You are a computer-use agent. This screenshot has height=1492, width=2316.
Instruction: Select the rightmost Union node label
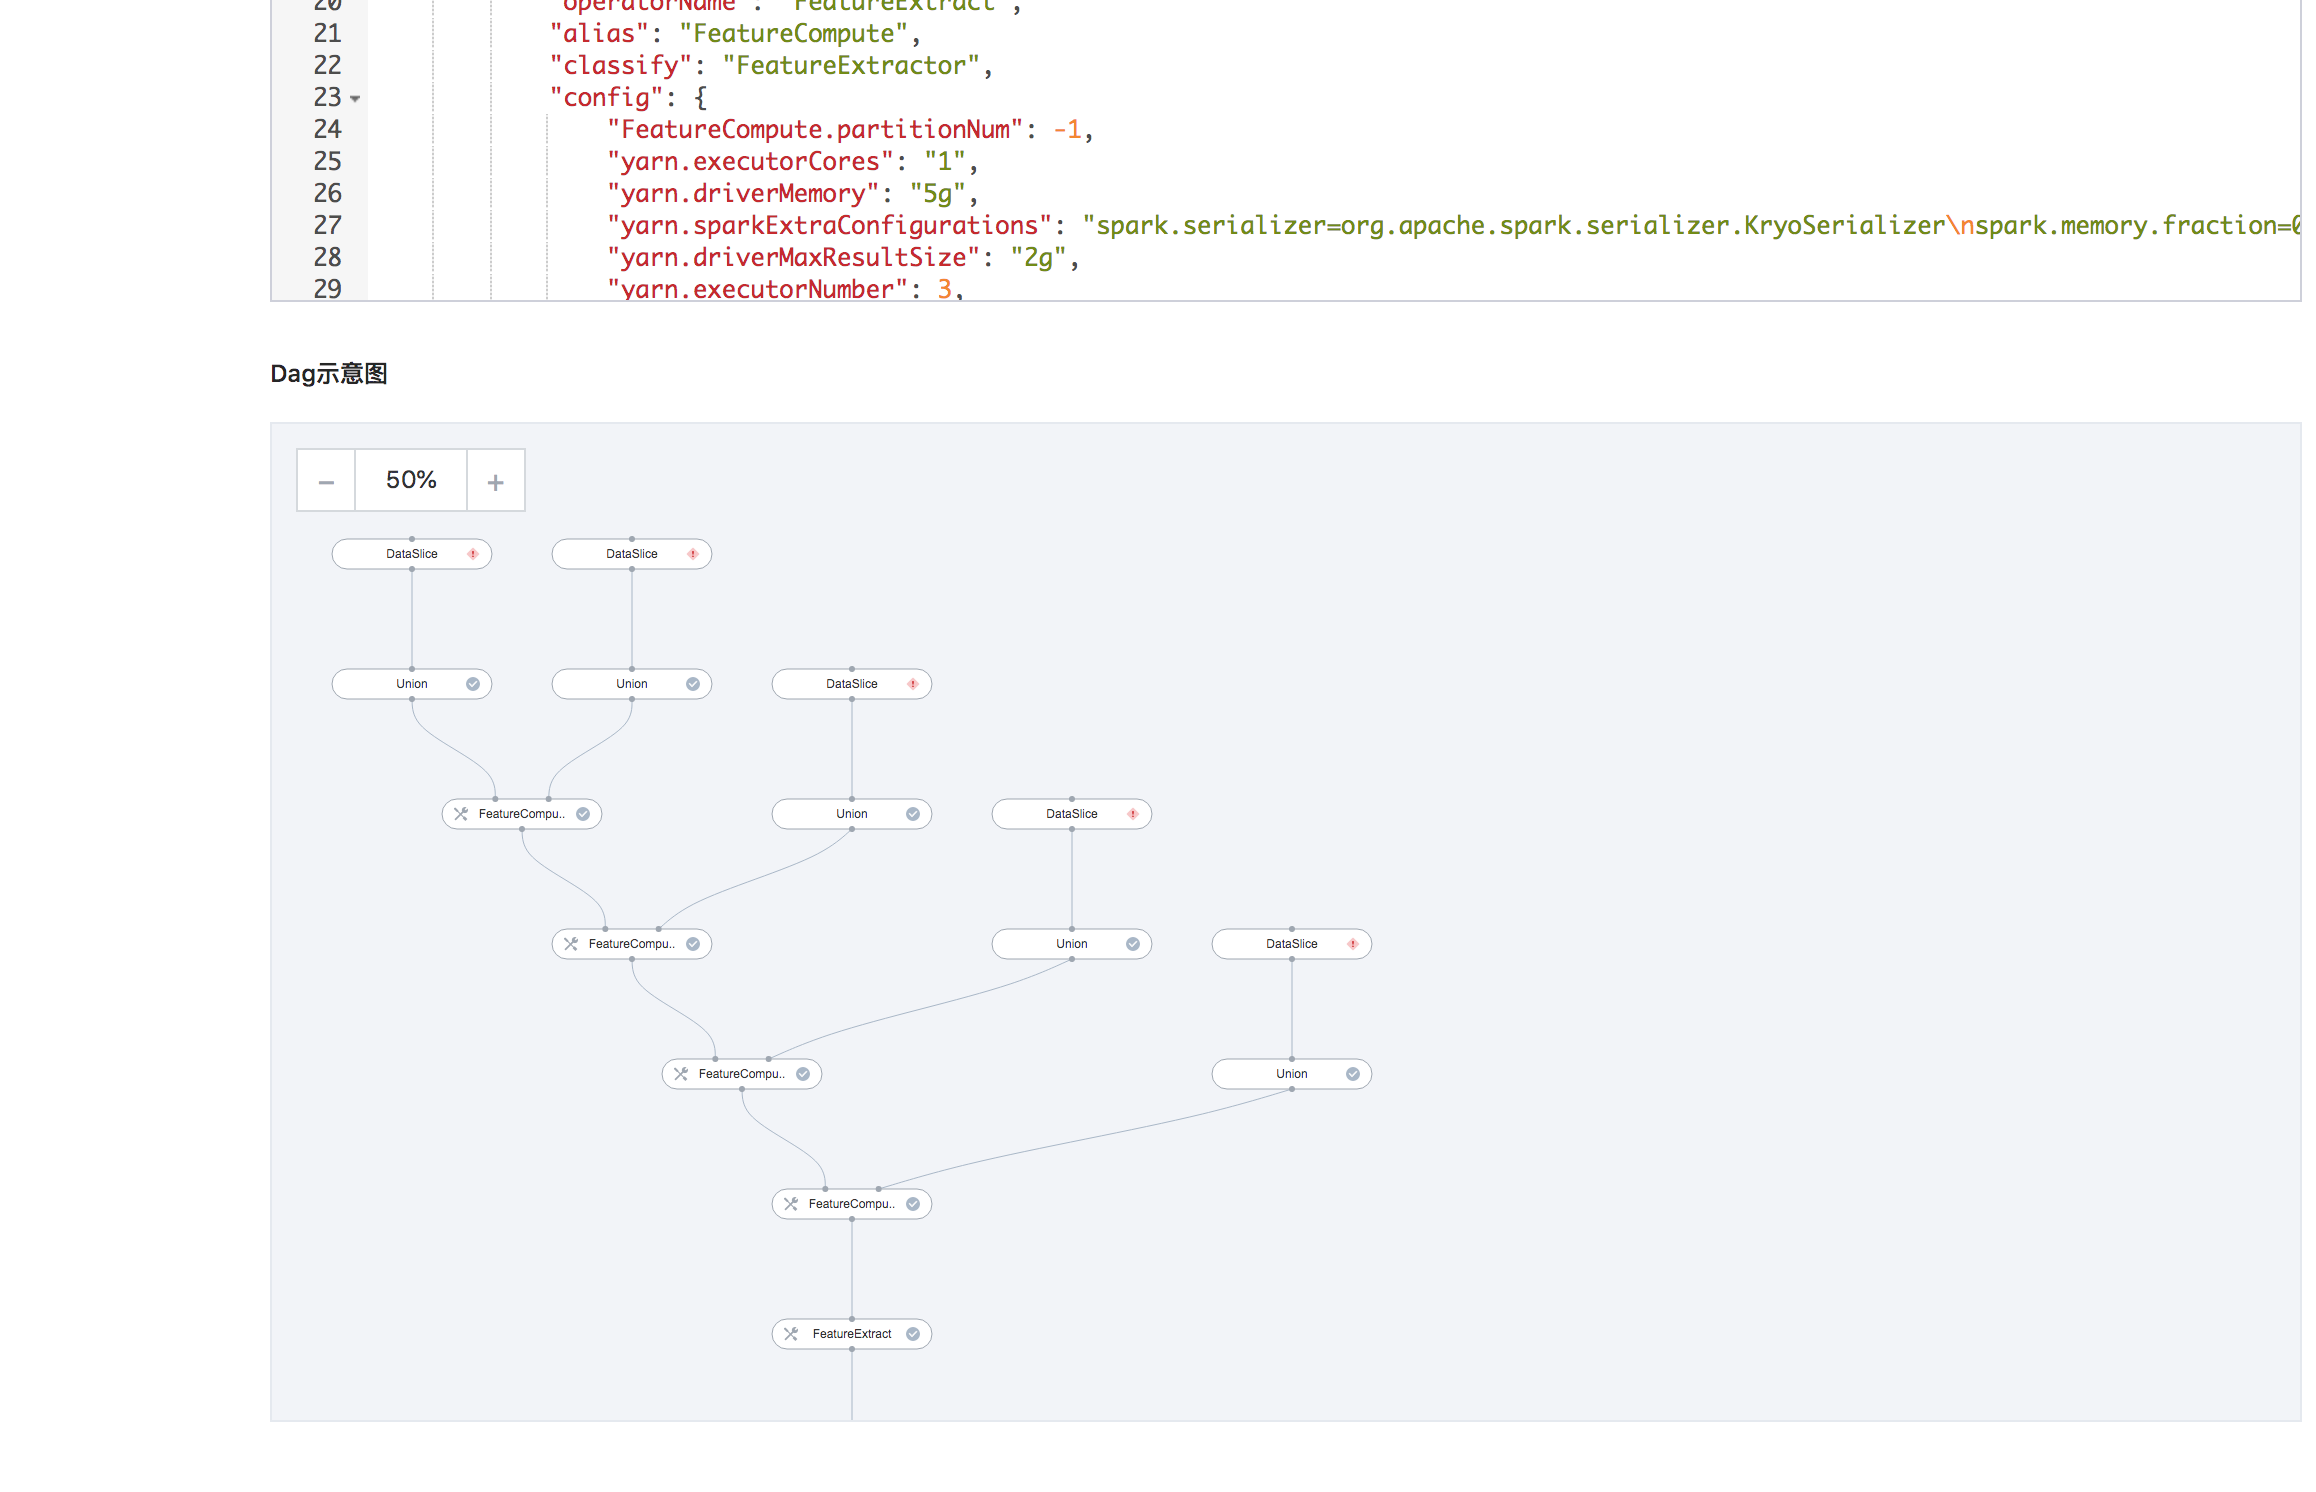1292,1074
